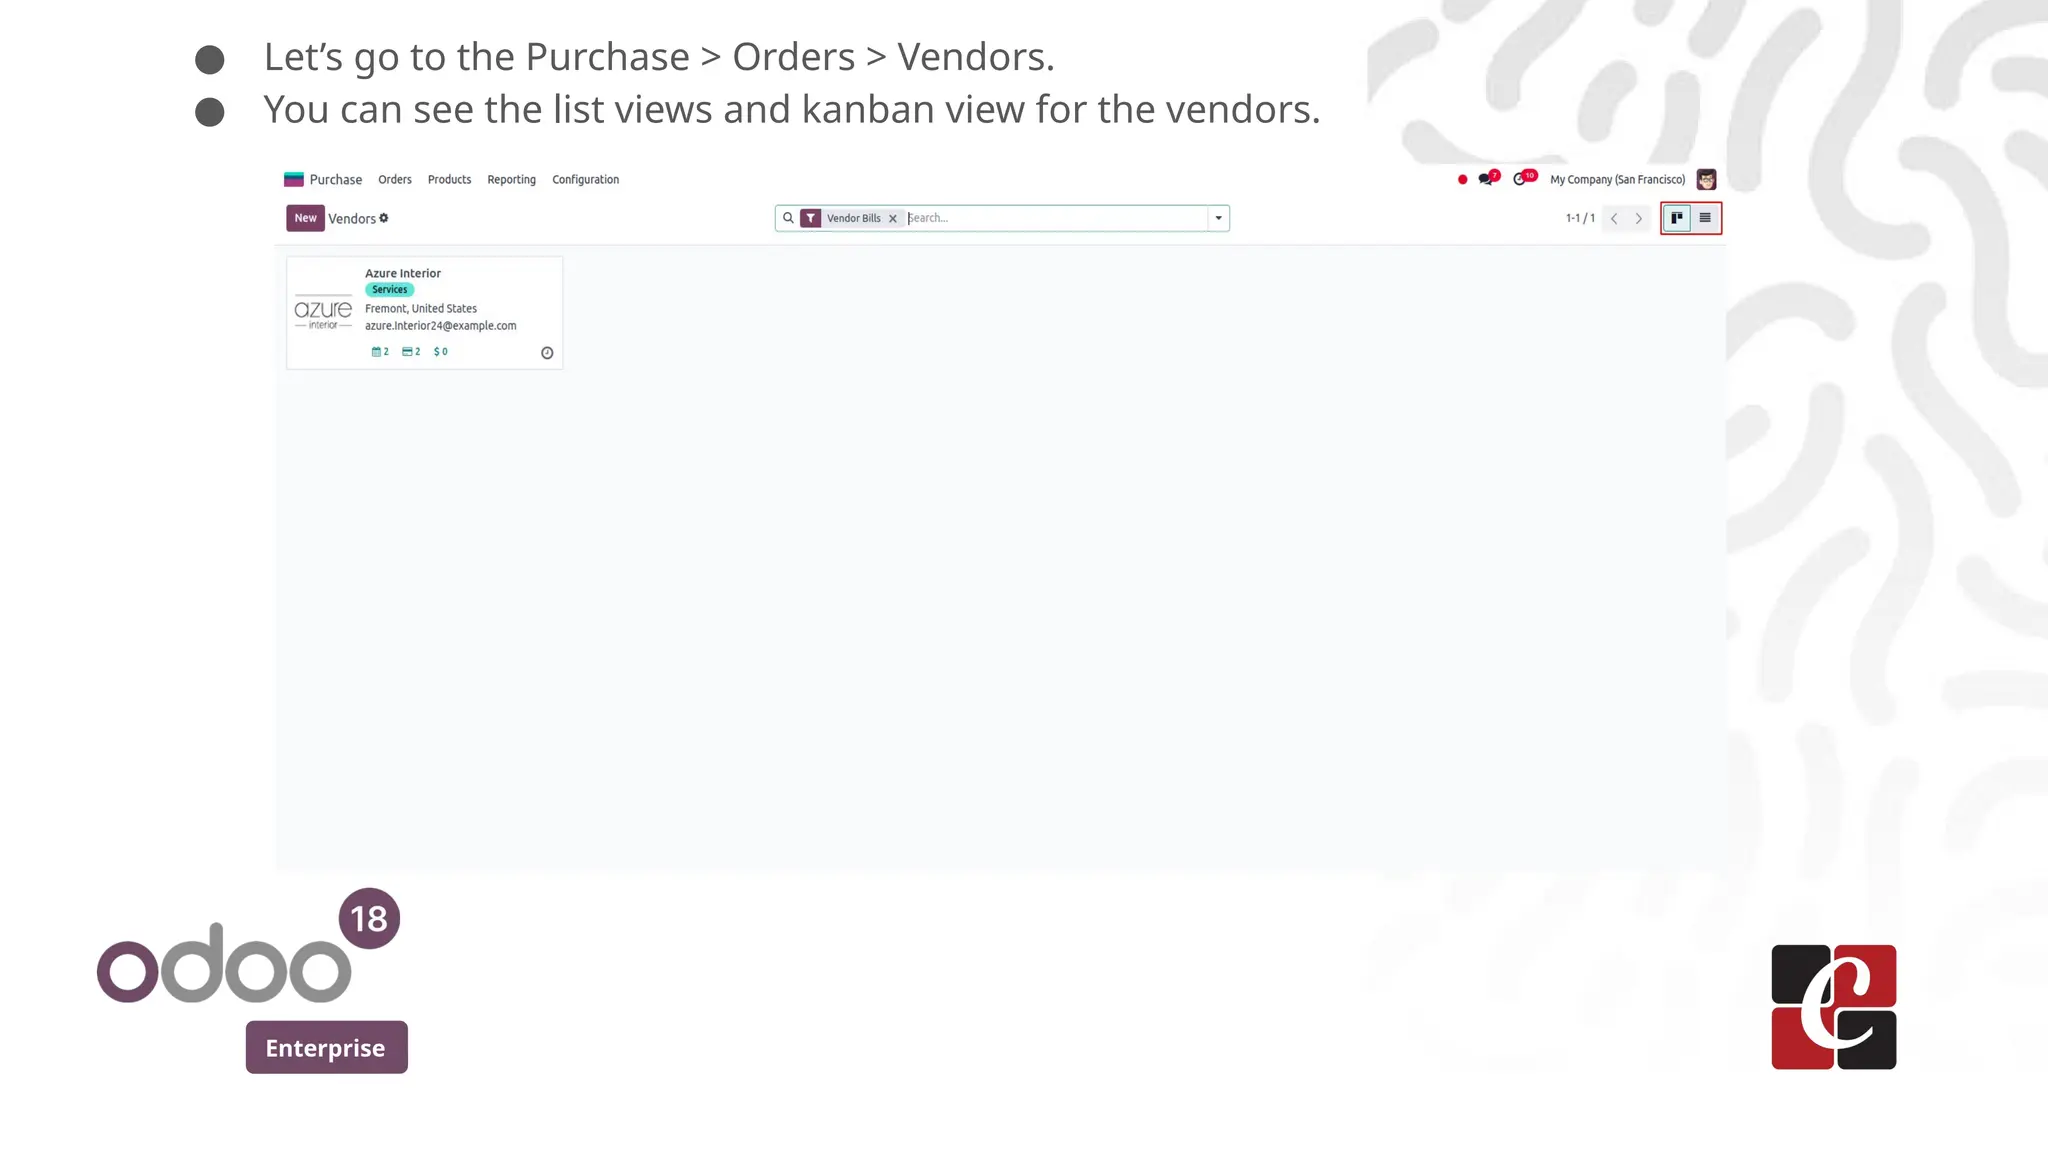
Task: Click the Services tag on Azure Interior
Action: pyautogui.click(x=389, y=290)
